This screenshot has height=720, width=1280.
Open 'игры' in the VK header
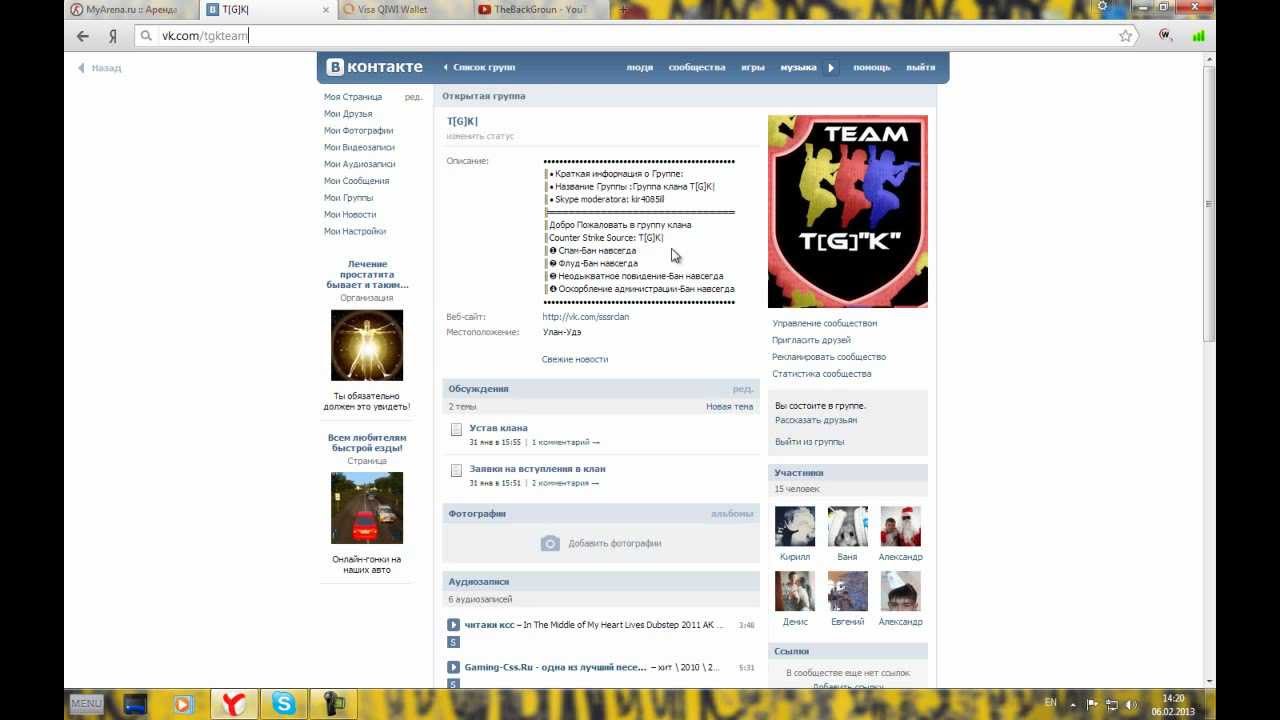click(x=753, y=68)
